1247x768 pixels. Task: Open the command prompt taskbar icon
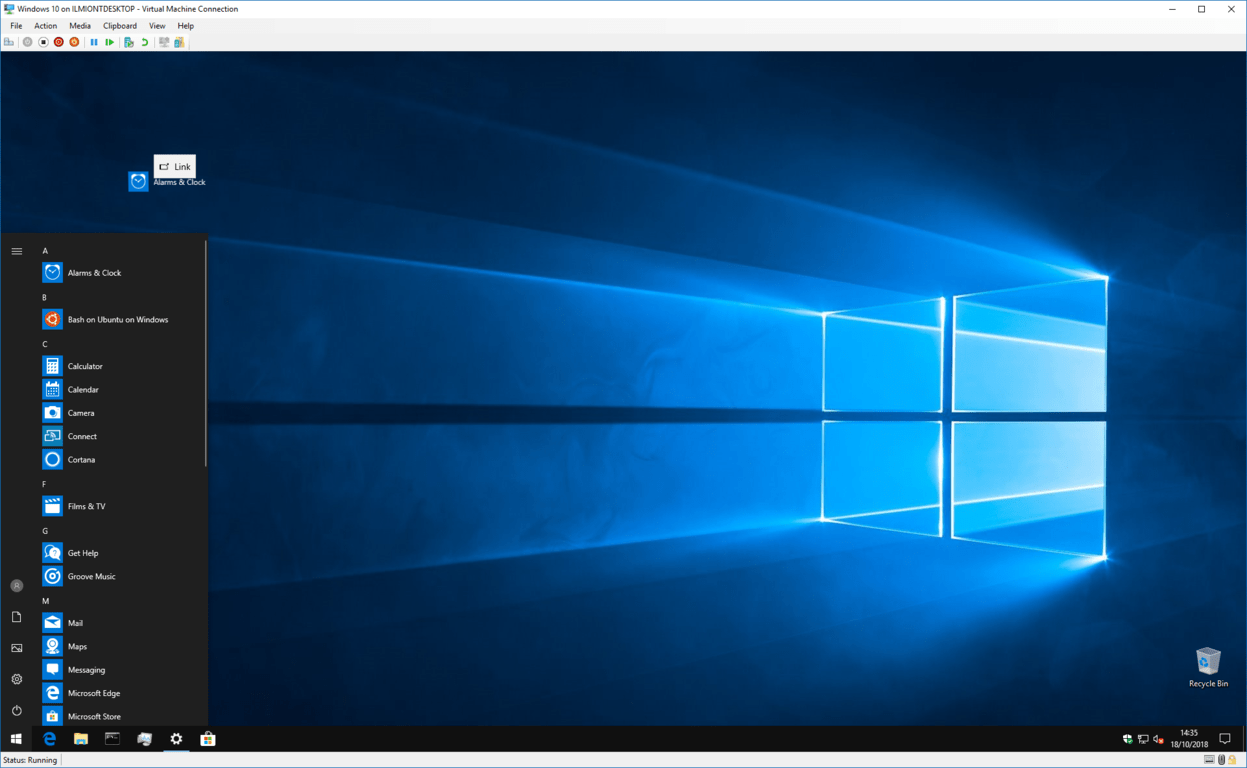[112, 739]
